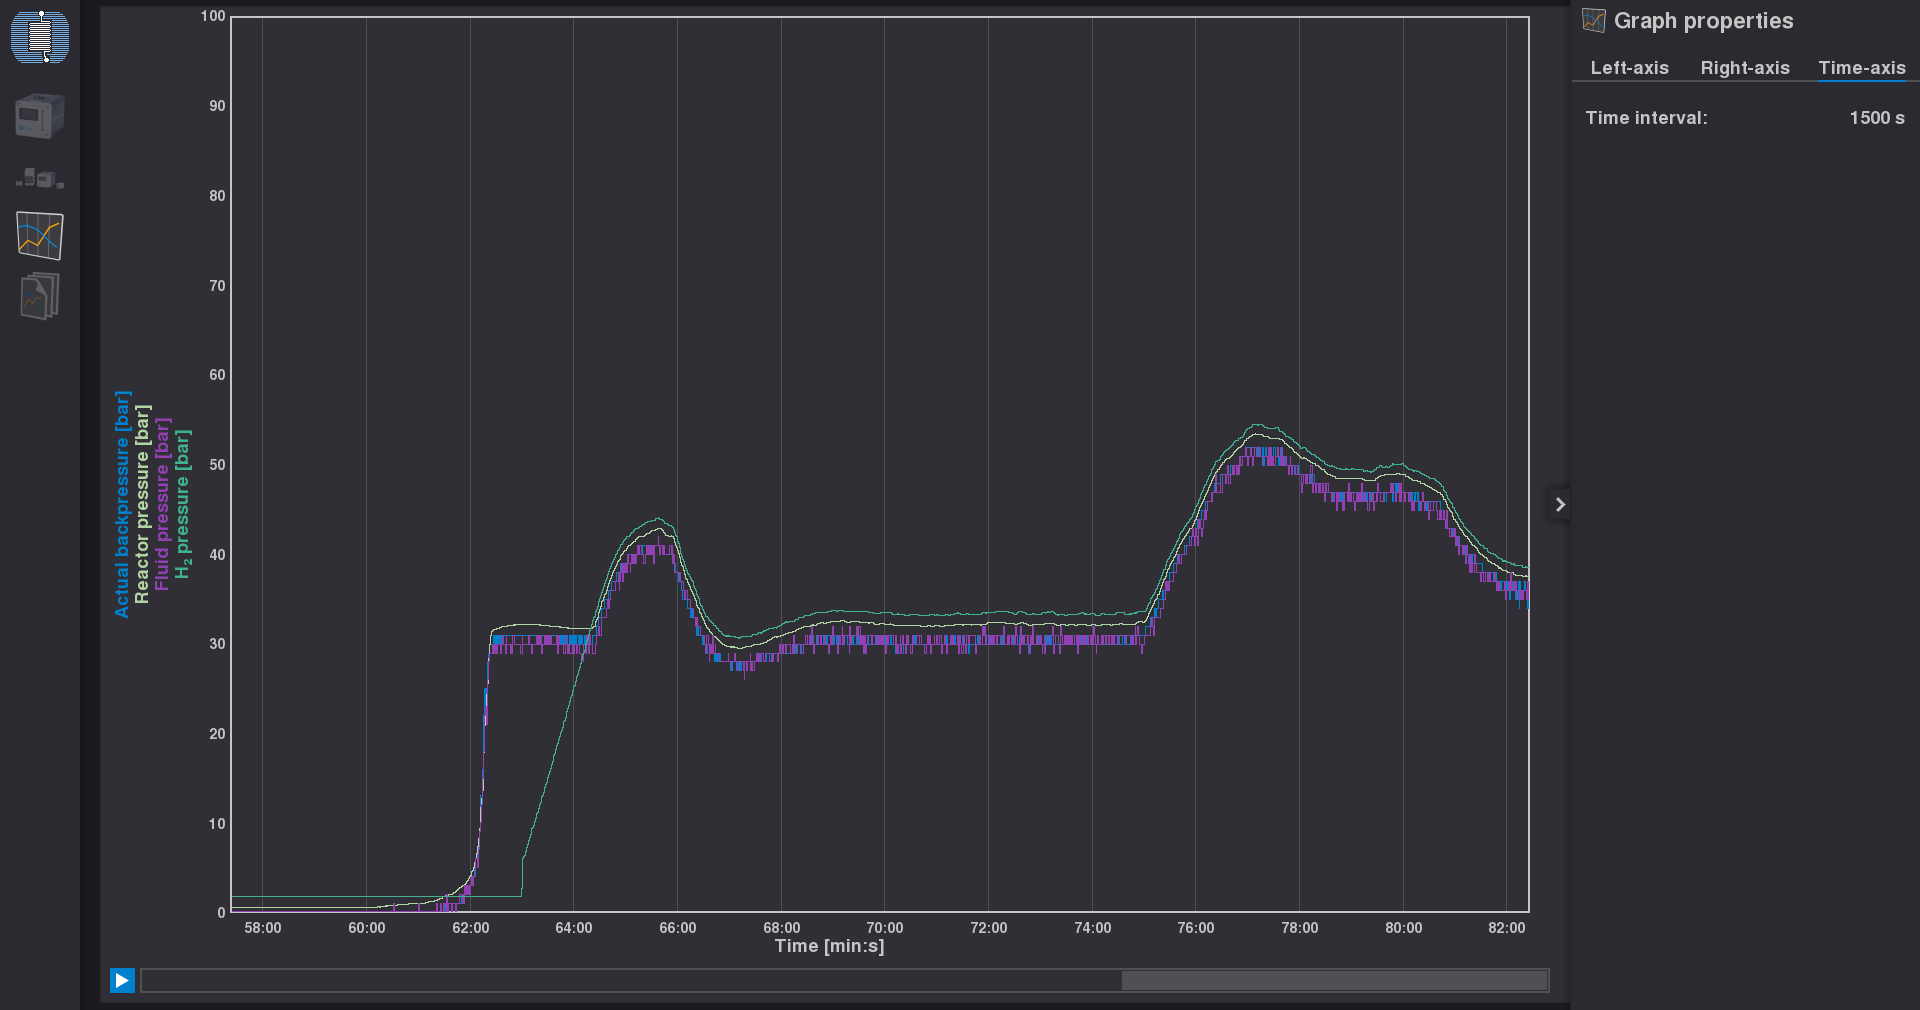1920x1010 pixels.
Task: Select the Fluid pressure [bar] axis label
Action: [x=162, y=504]
